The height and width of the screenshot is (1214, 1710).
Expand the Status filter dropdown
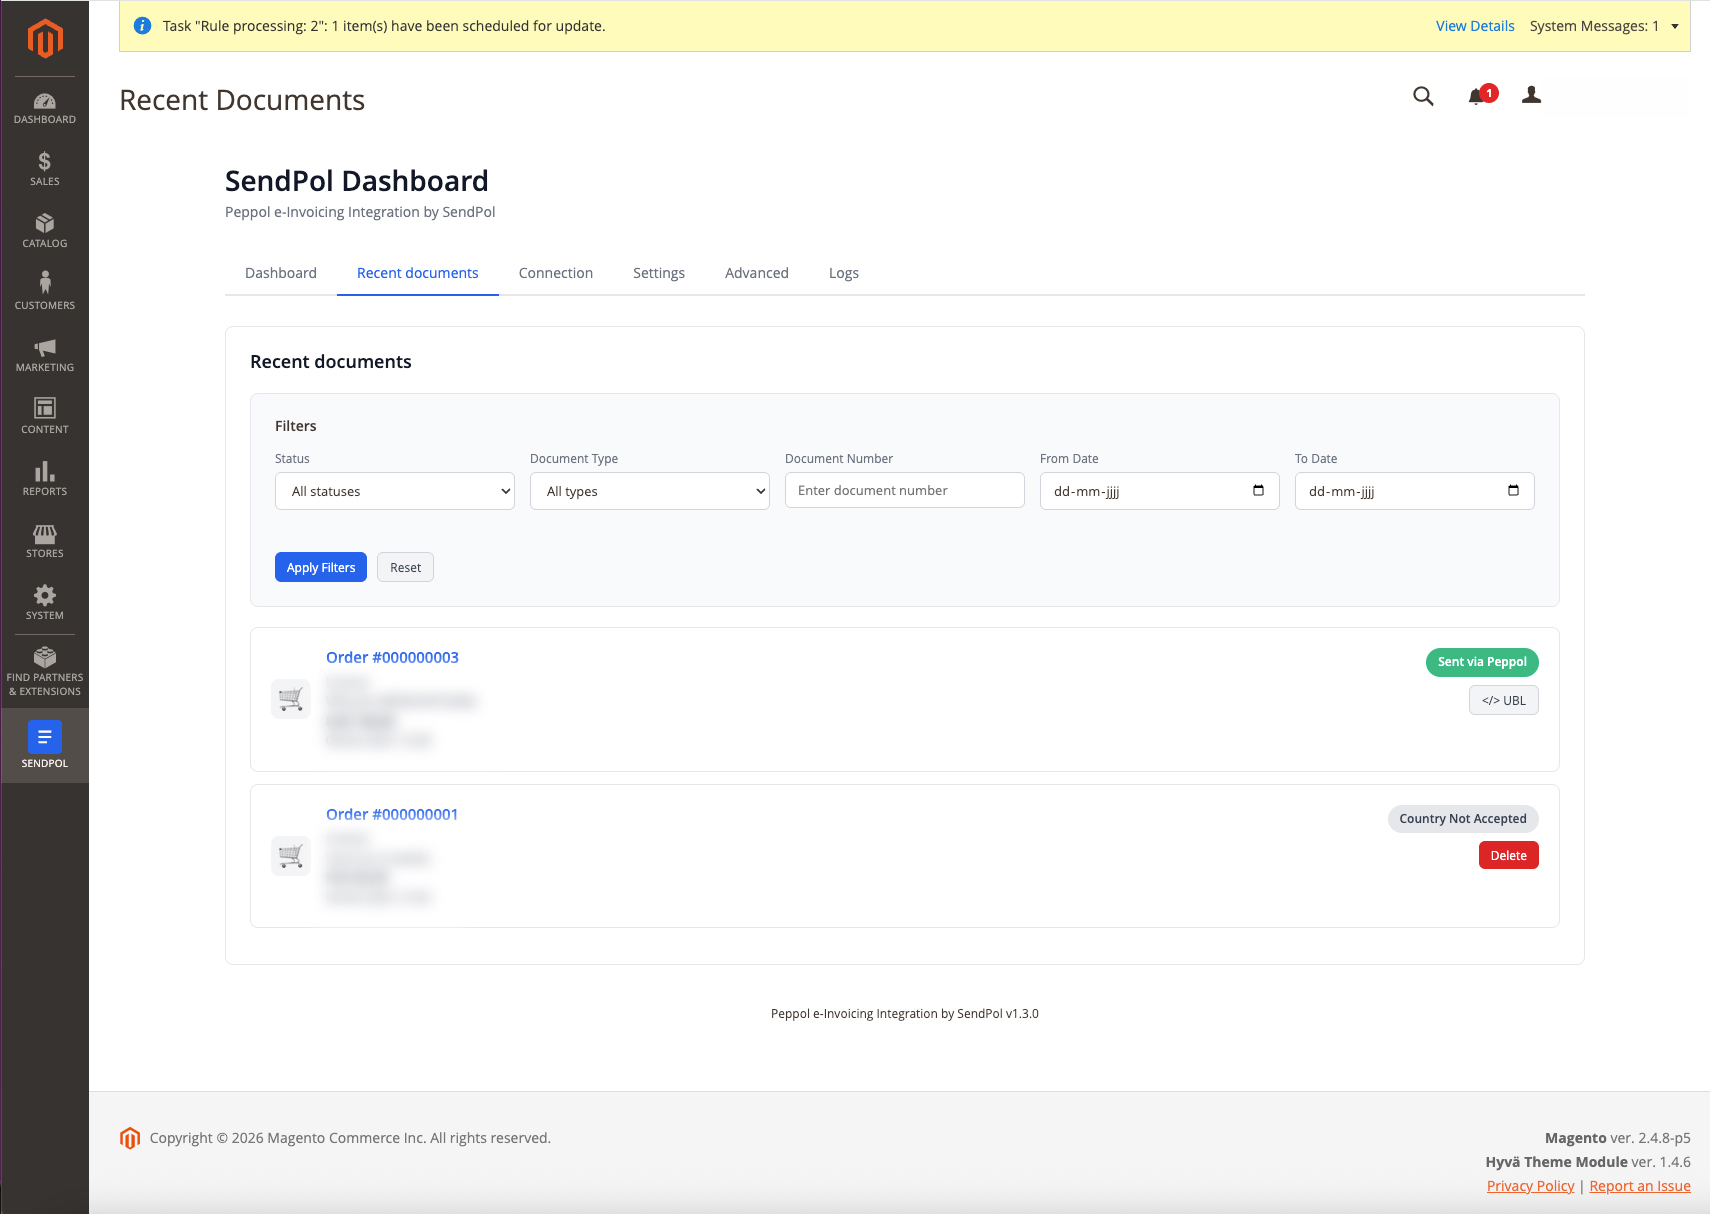click(395, 491)
